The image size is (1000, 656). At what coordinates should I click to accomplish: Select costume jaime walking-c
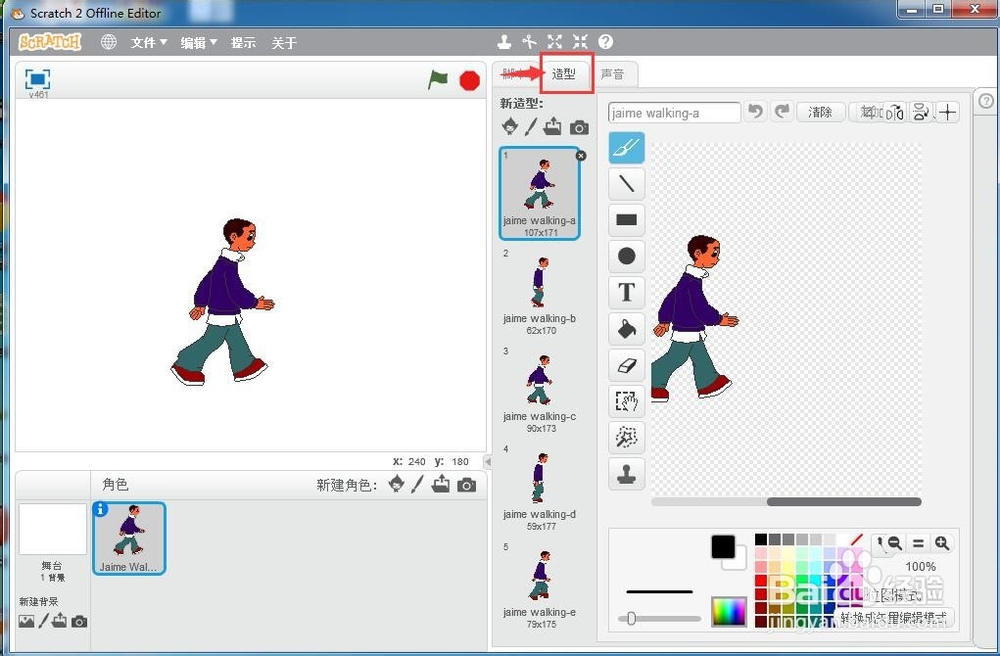click(540, 390)
